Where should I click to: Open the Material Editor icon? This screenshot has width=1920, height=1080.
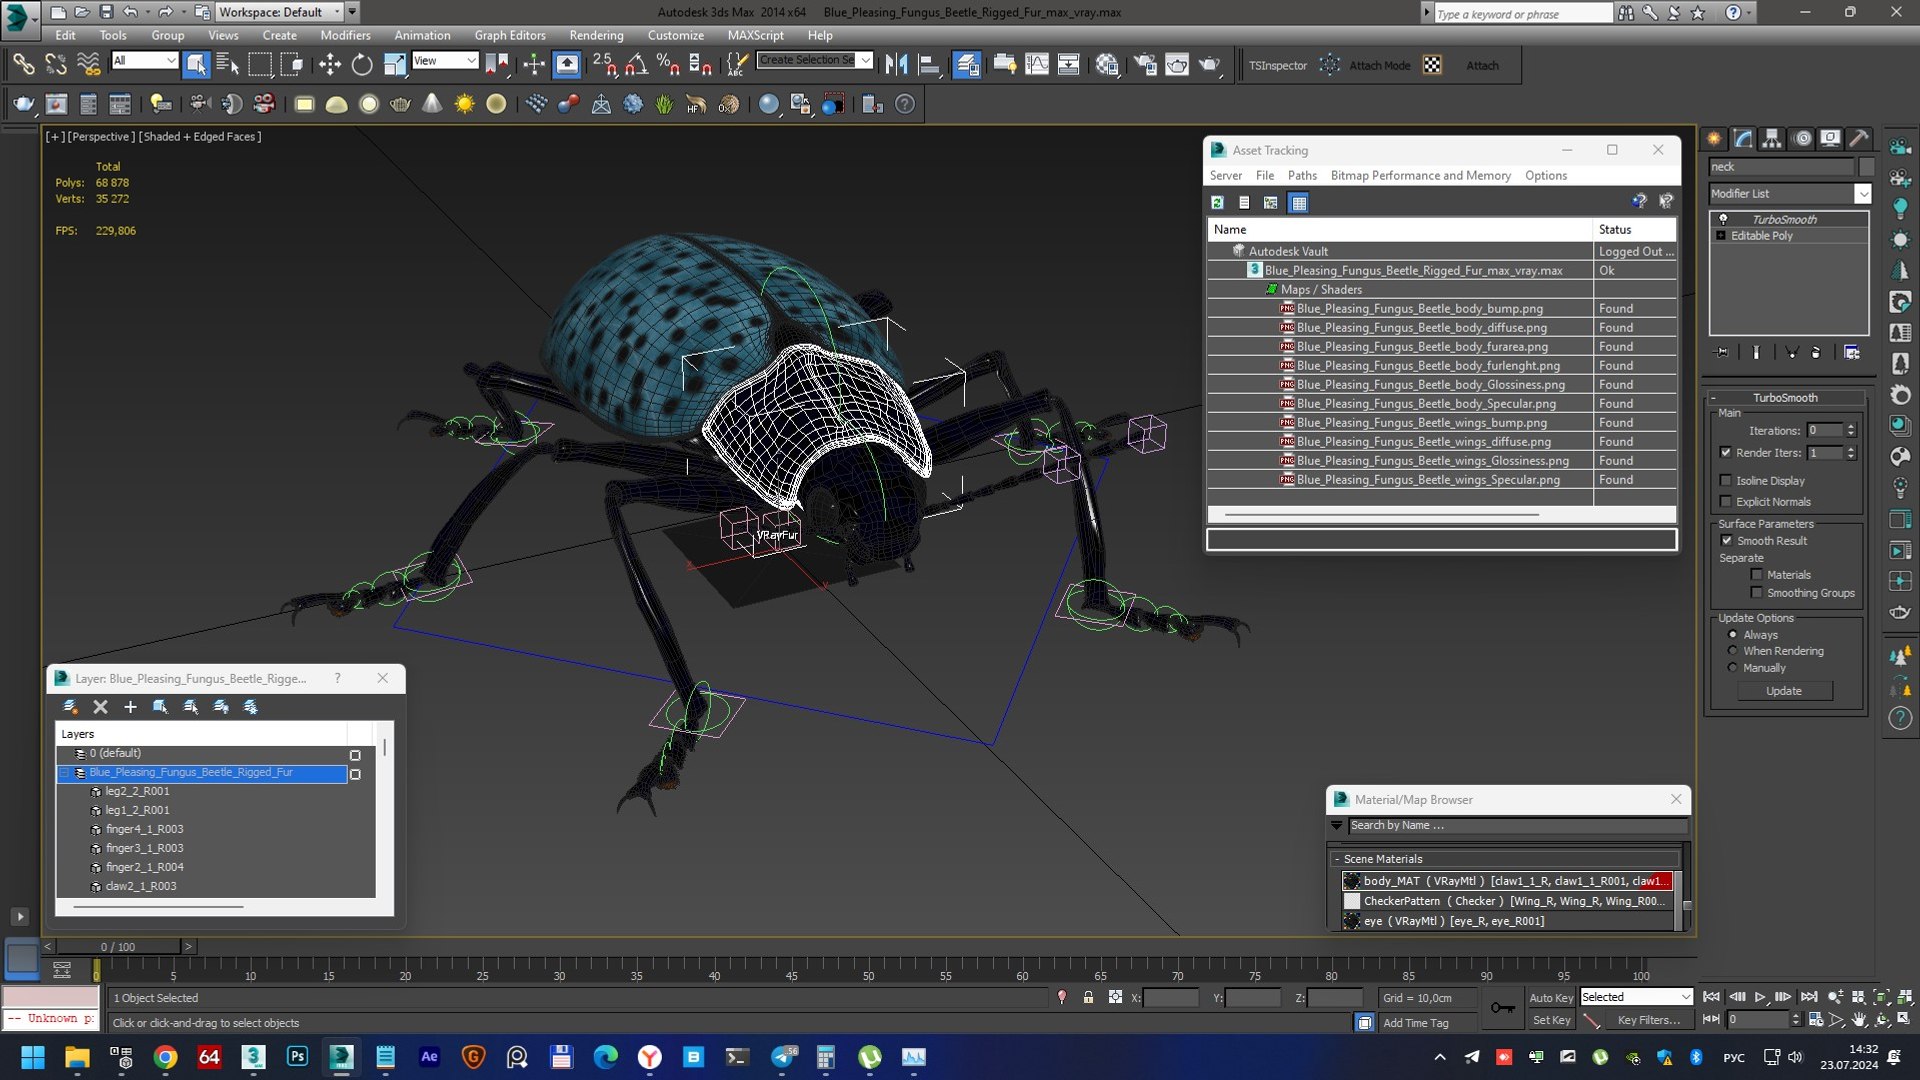click(x=1107, y=65)
